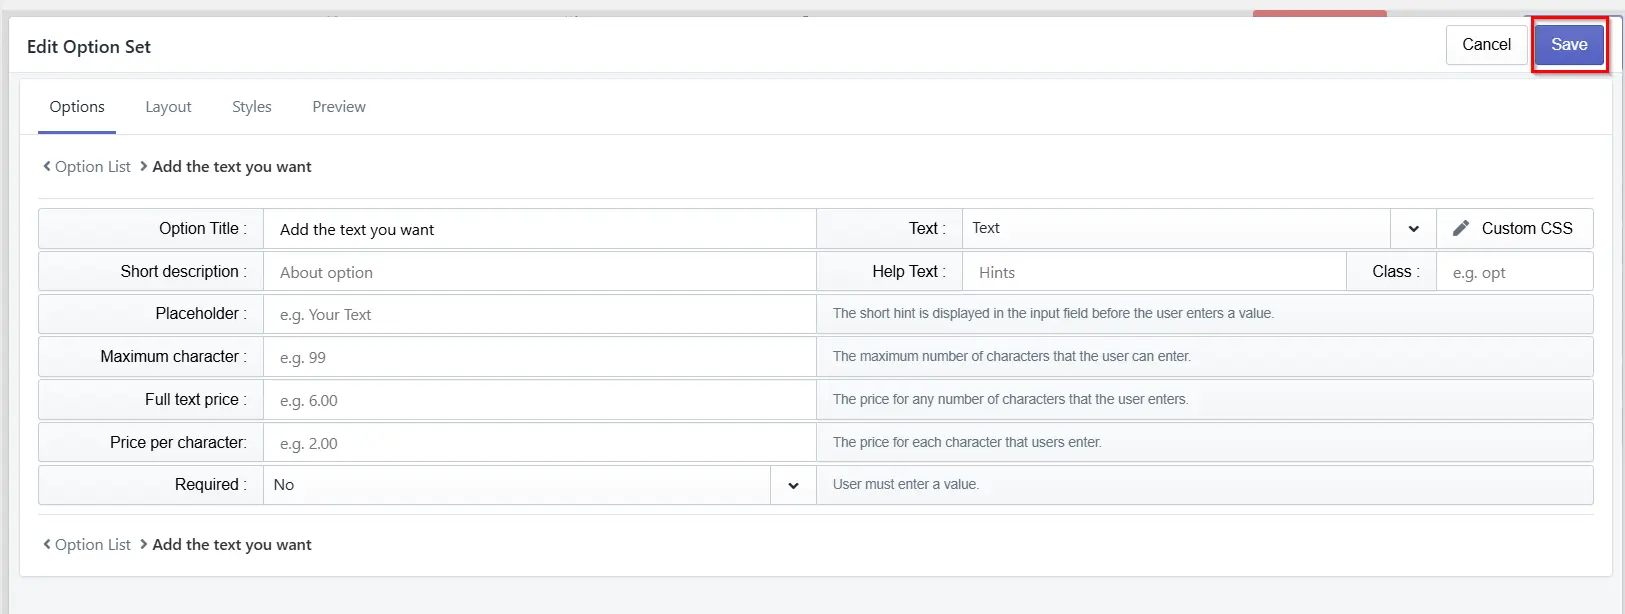Click the Class input field

[1514, 272]
